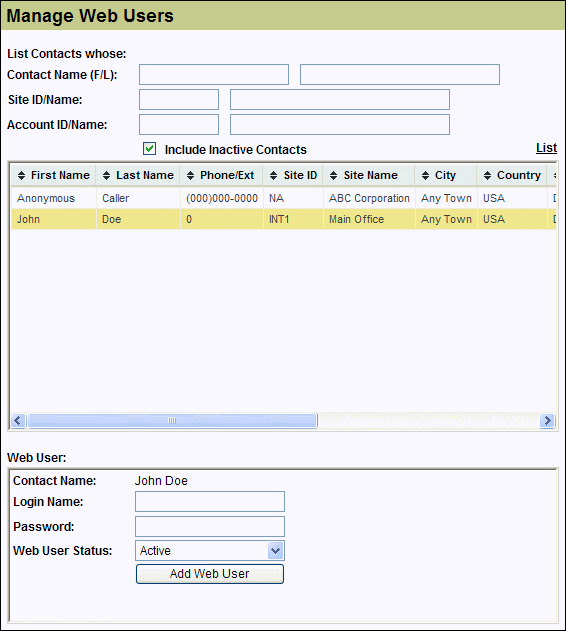Sort by City column arrows
The image size is (566, 631).
tap(425, 175)
